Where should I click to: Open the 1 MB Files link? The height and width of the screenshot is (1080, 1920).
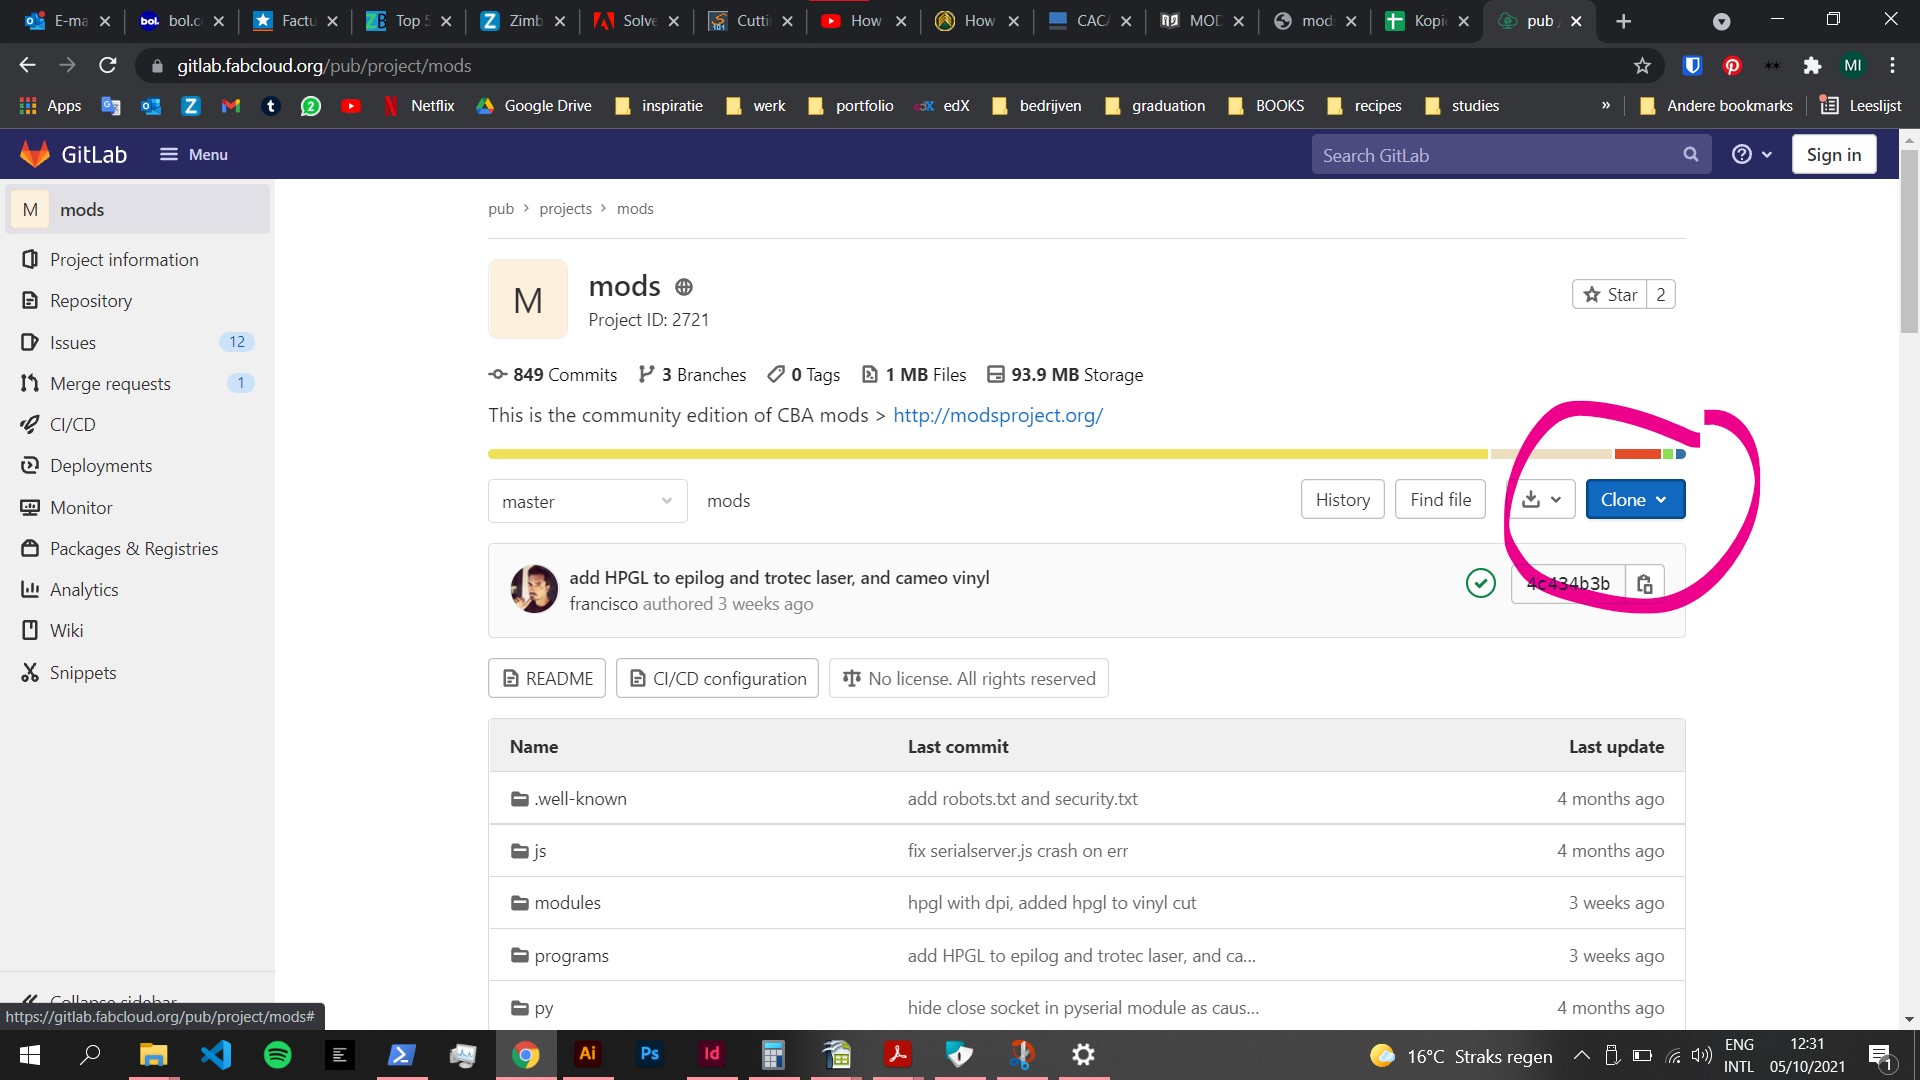click(x=914, y=374)
